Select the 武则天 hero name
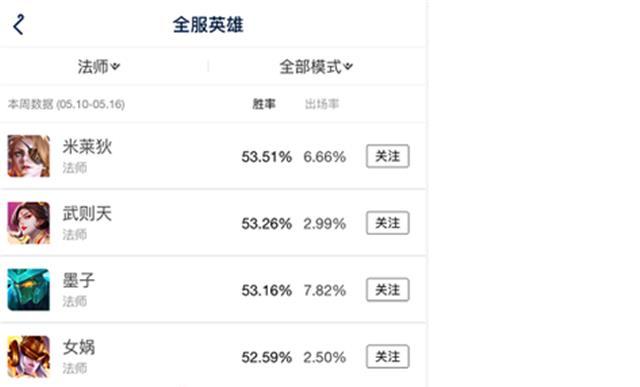This screenshot has height=387, width=640. click(x=87, y=214)
